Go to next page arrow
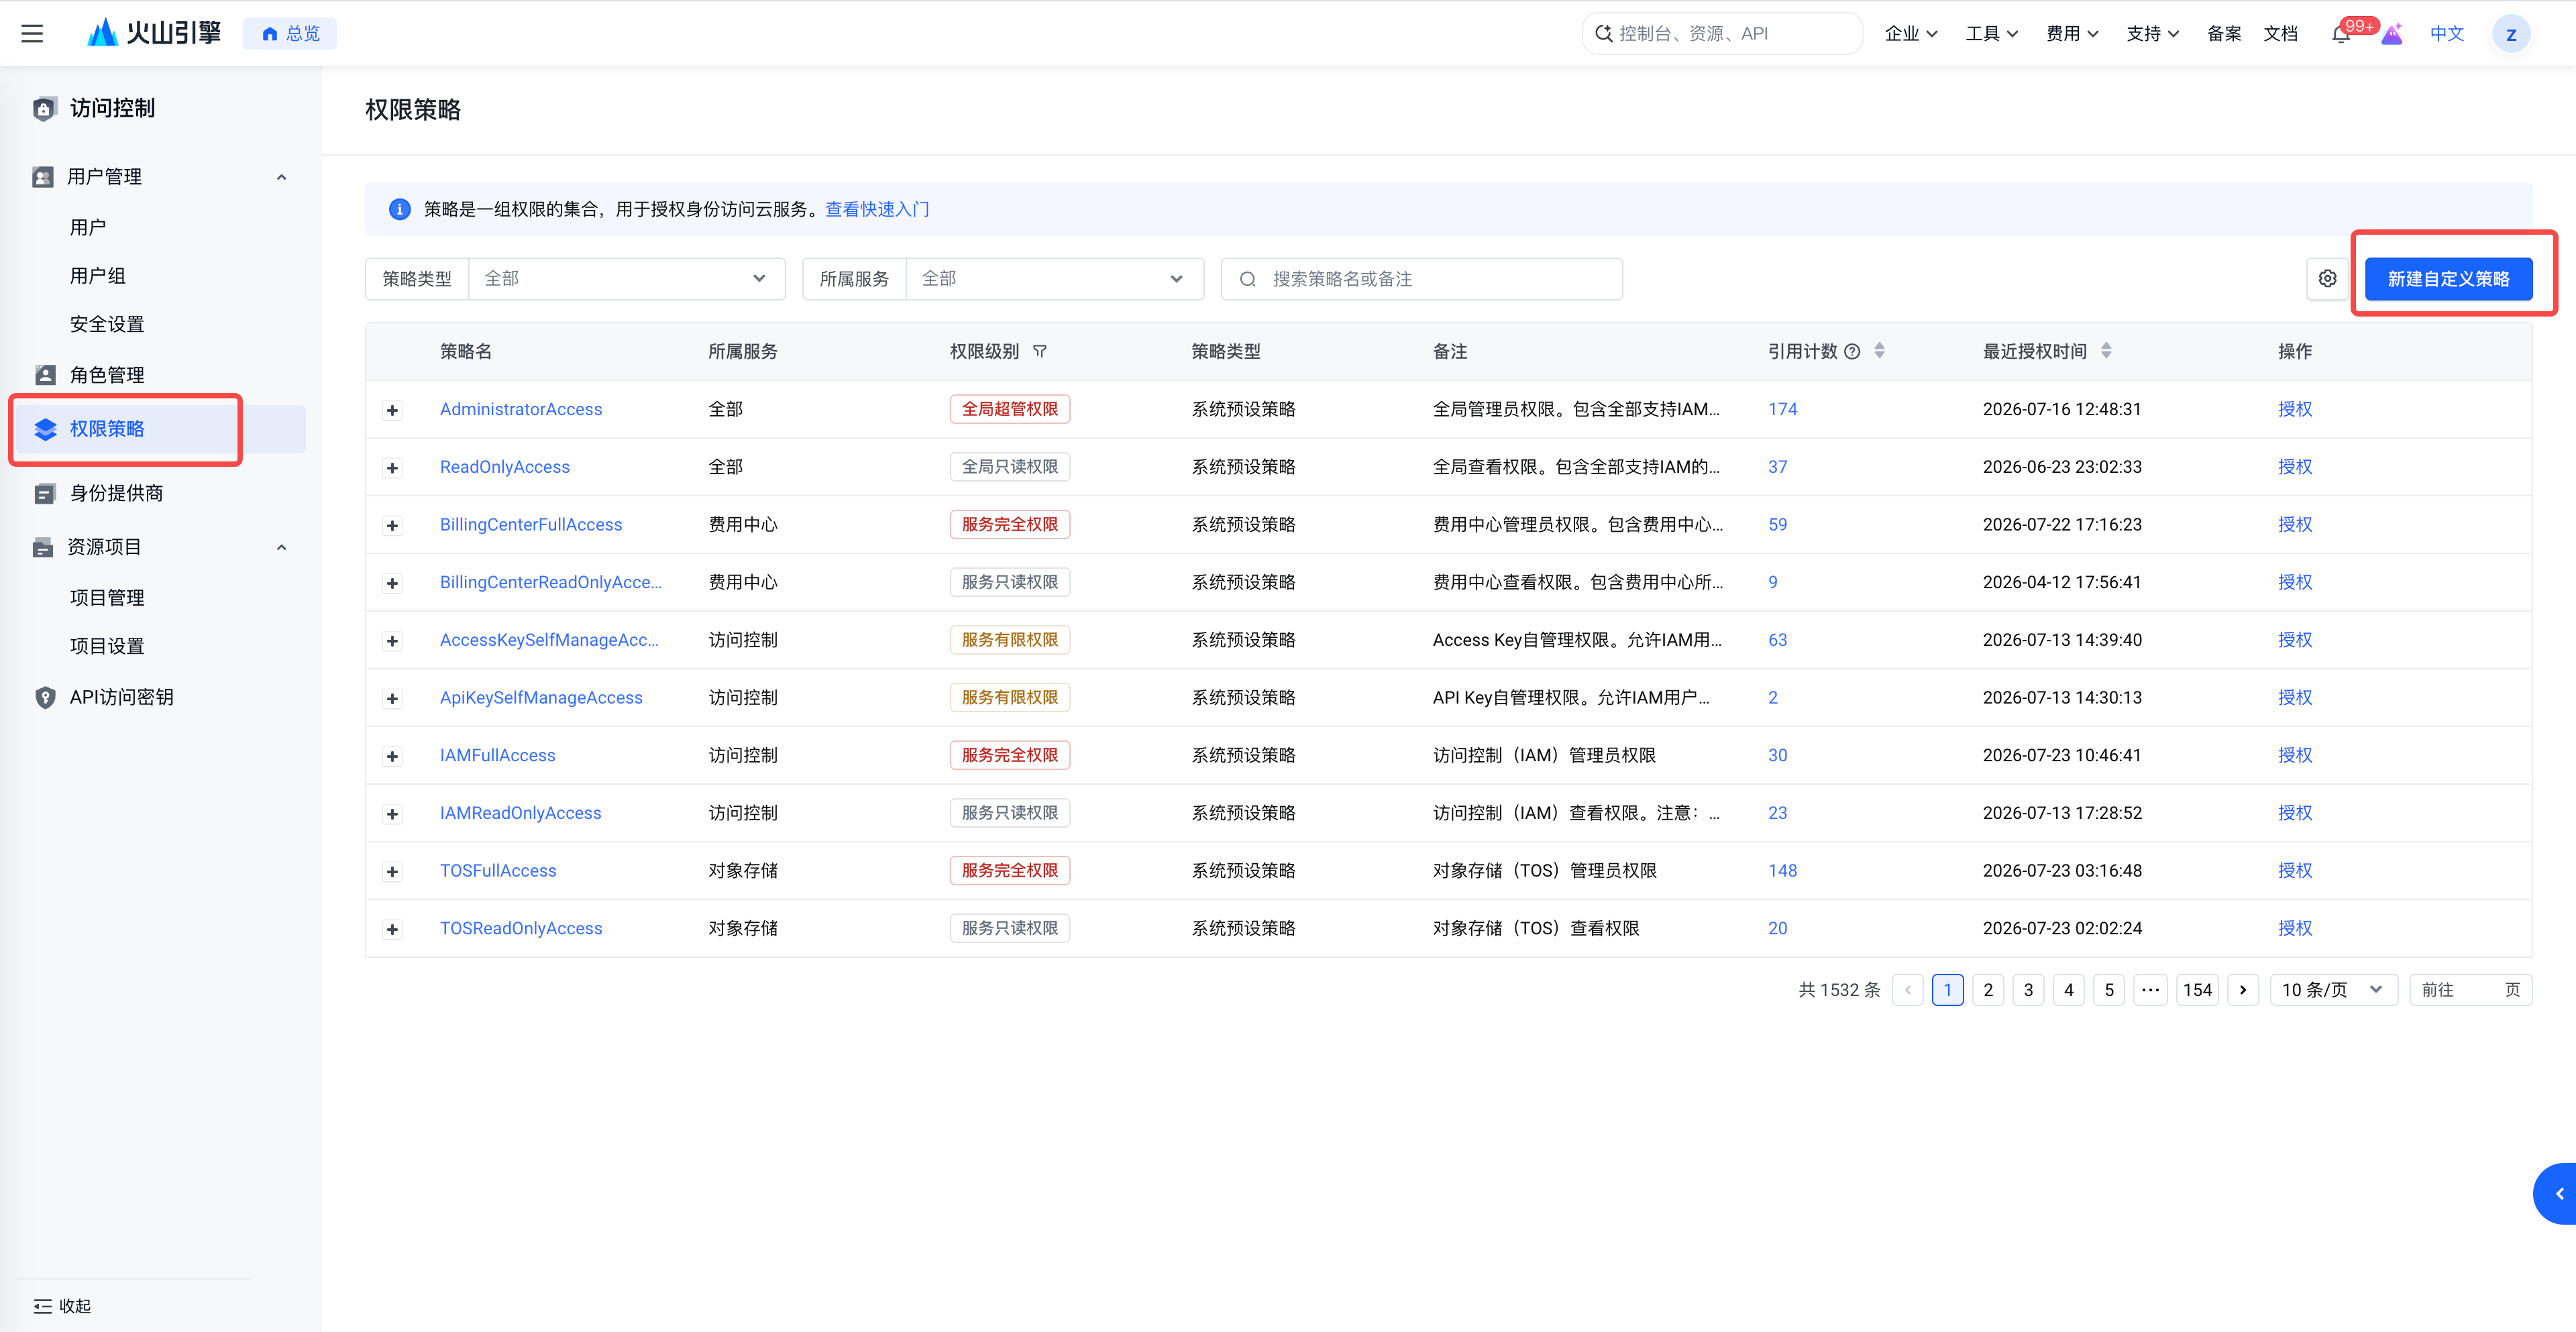2576x1332 pixels. point(2243,990)
